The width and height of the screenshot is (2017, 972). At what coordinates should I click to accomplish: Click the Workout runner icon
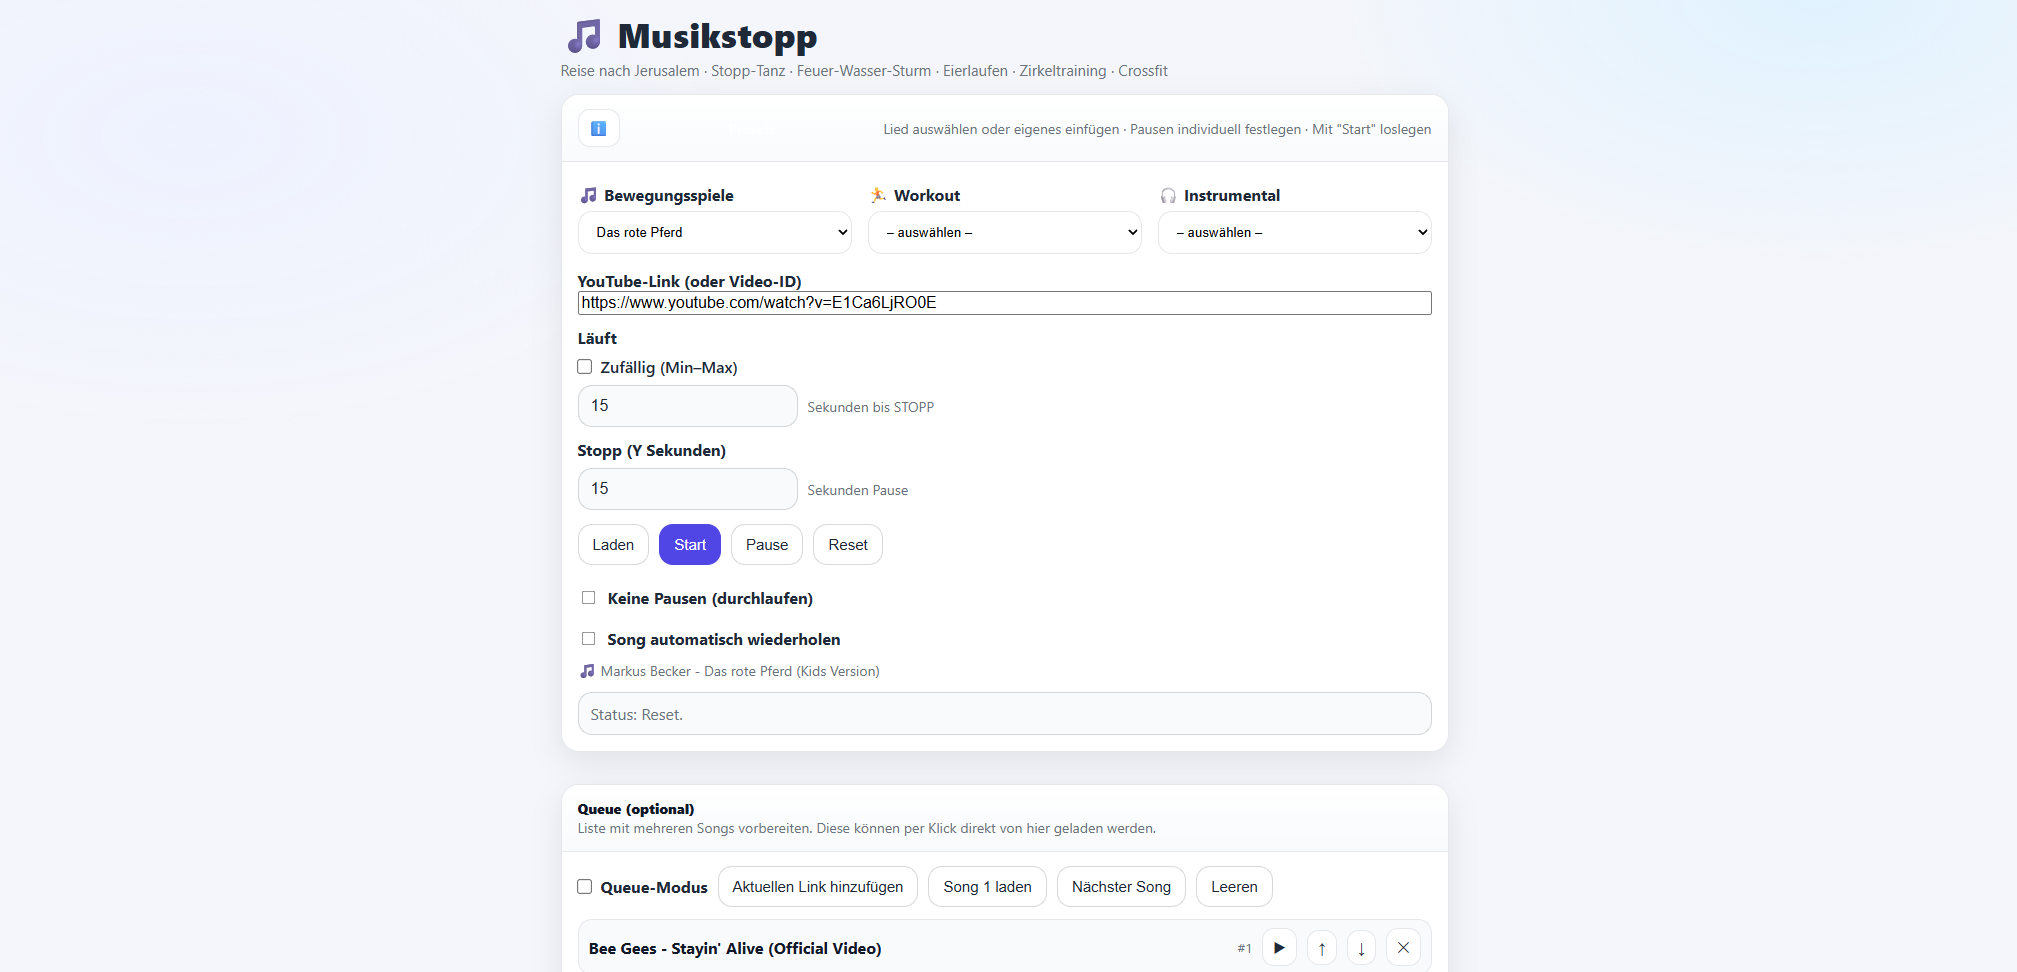(x=878, y=196)
